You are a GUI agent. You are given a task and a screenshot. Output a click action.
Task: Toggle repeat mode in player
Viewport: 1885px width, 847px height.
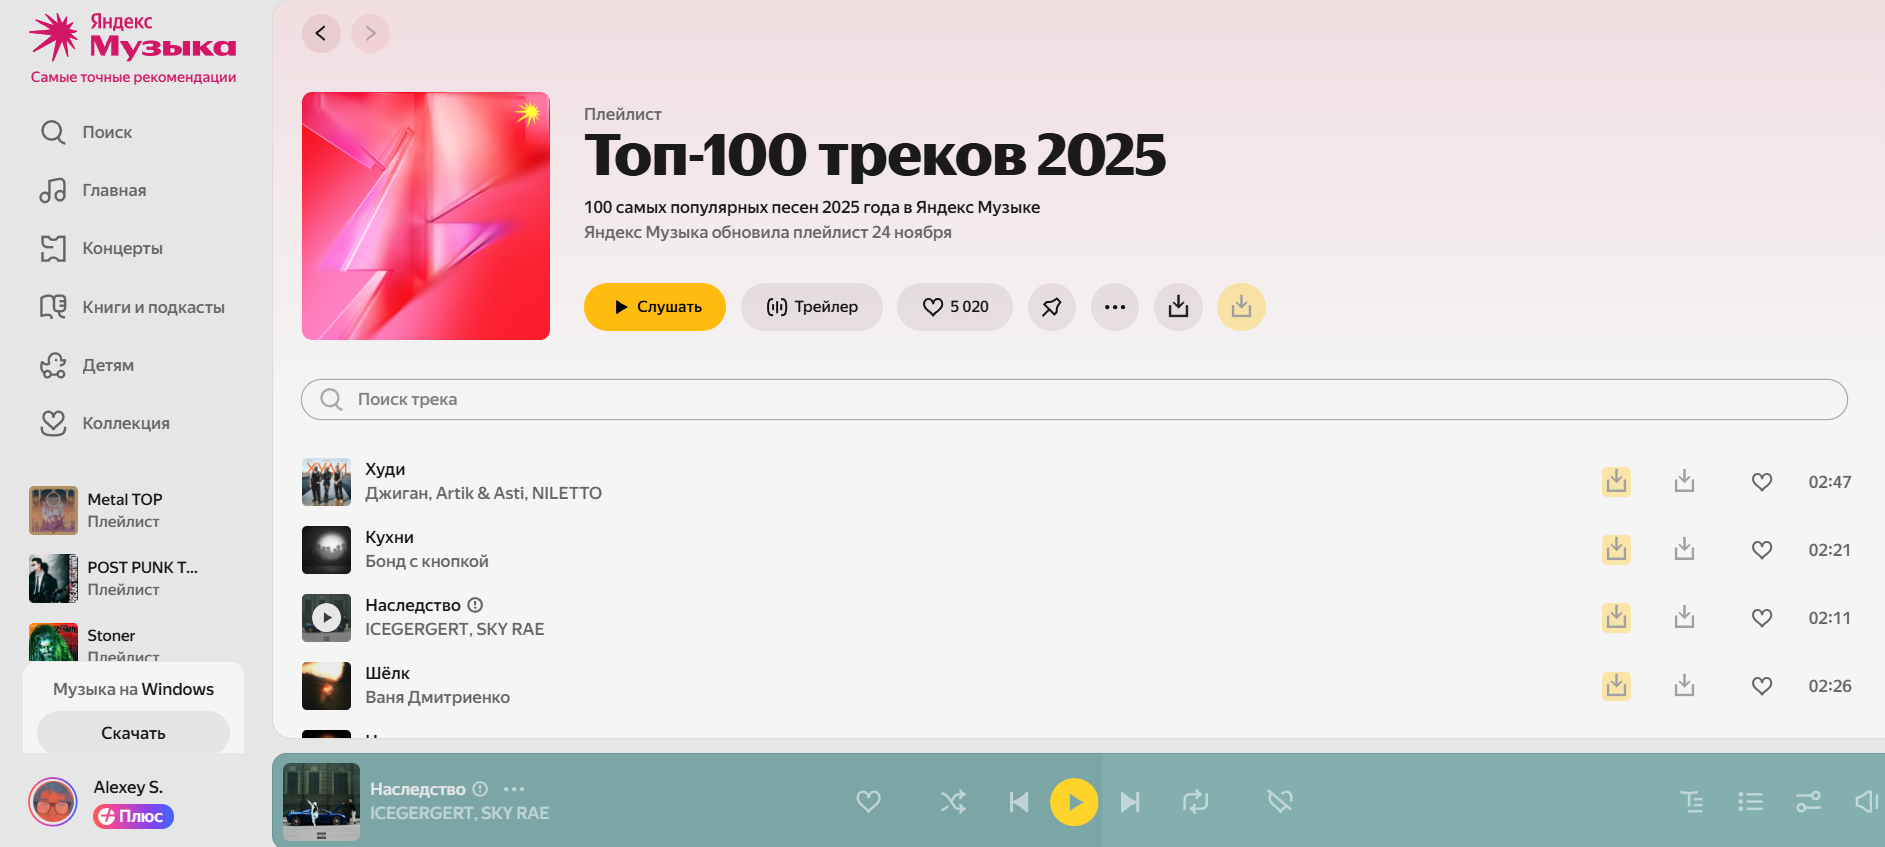[1195, 801]
